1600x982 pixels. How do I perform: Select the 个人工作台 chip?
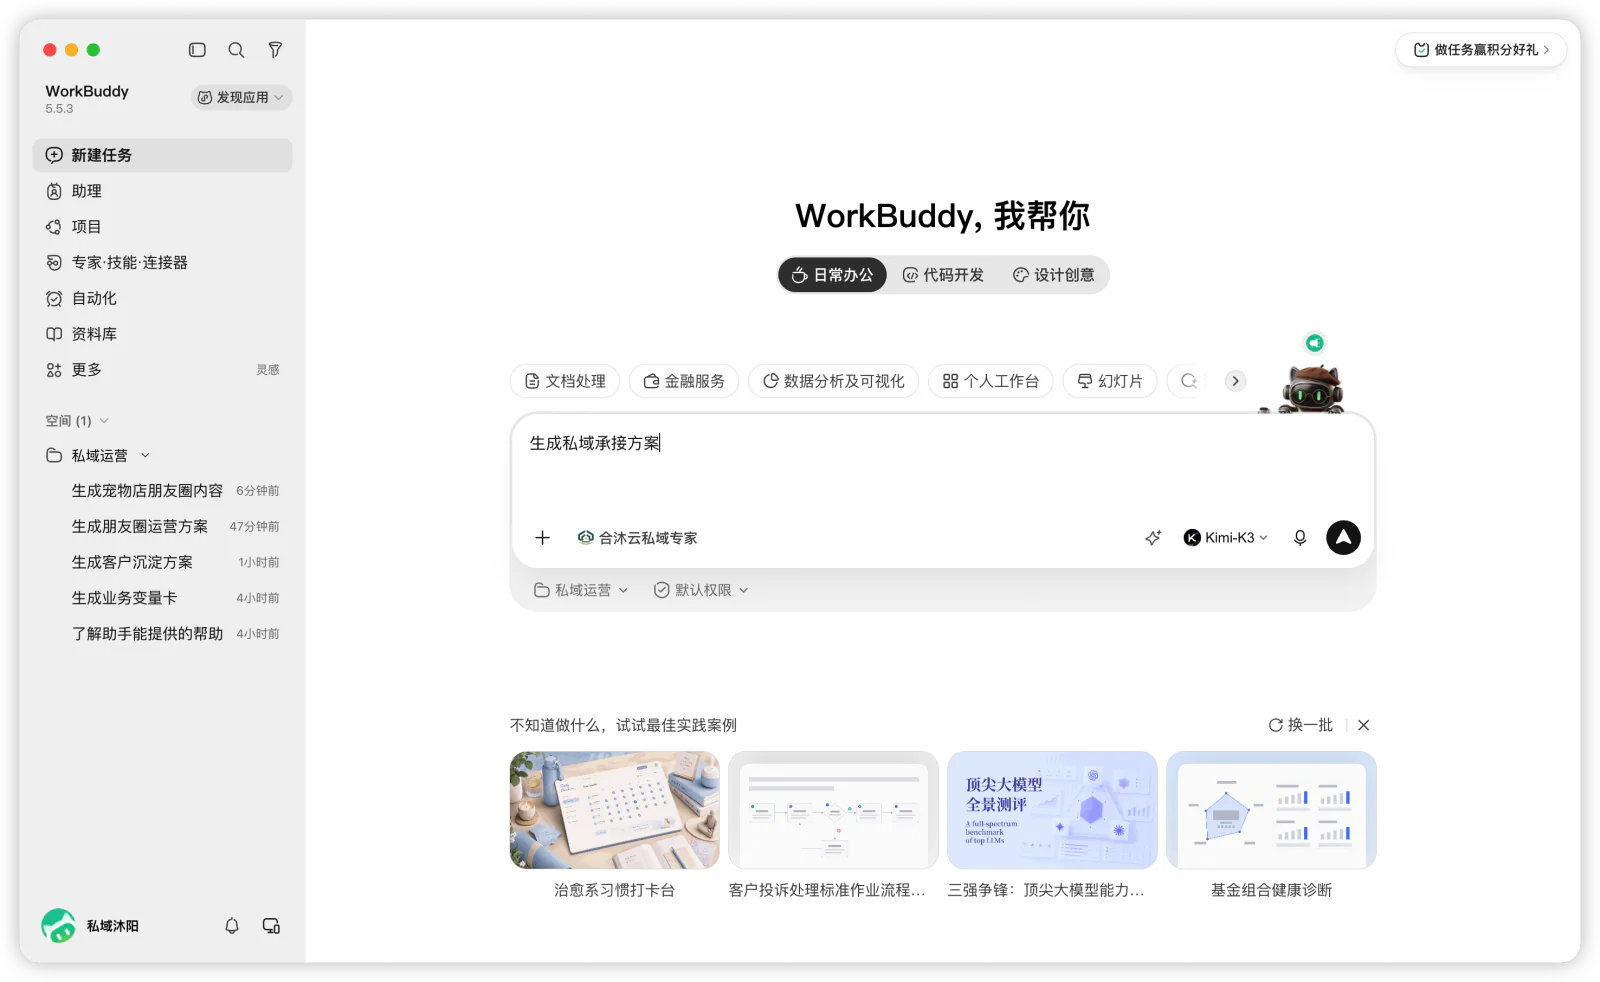(x=991, y=381)
